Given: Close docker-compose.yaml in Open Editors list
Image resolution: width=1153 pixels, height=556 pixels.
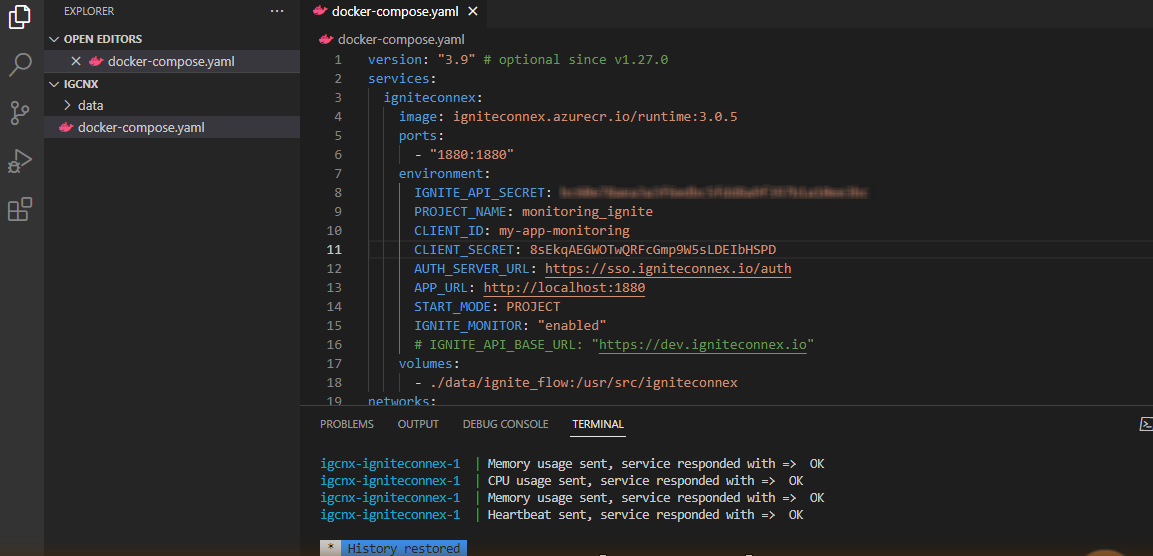Looking at the screenshot, I should point(76,61).
